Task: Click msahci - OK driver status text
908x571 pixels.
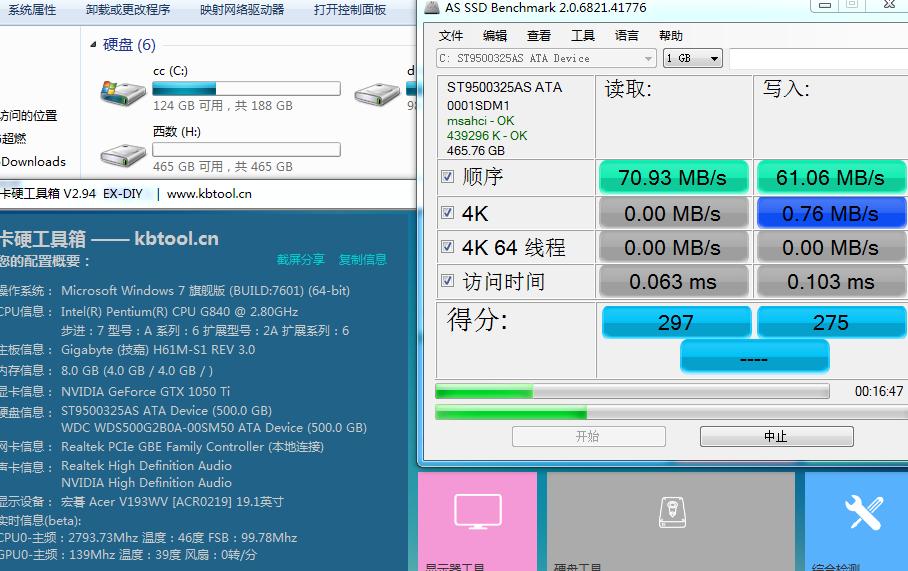Action: pos(480,121)
